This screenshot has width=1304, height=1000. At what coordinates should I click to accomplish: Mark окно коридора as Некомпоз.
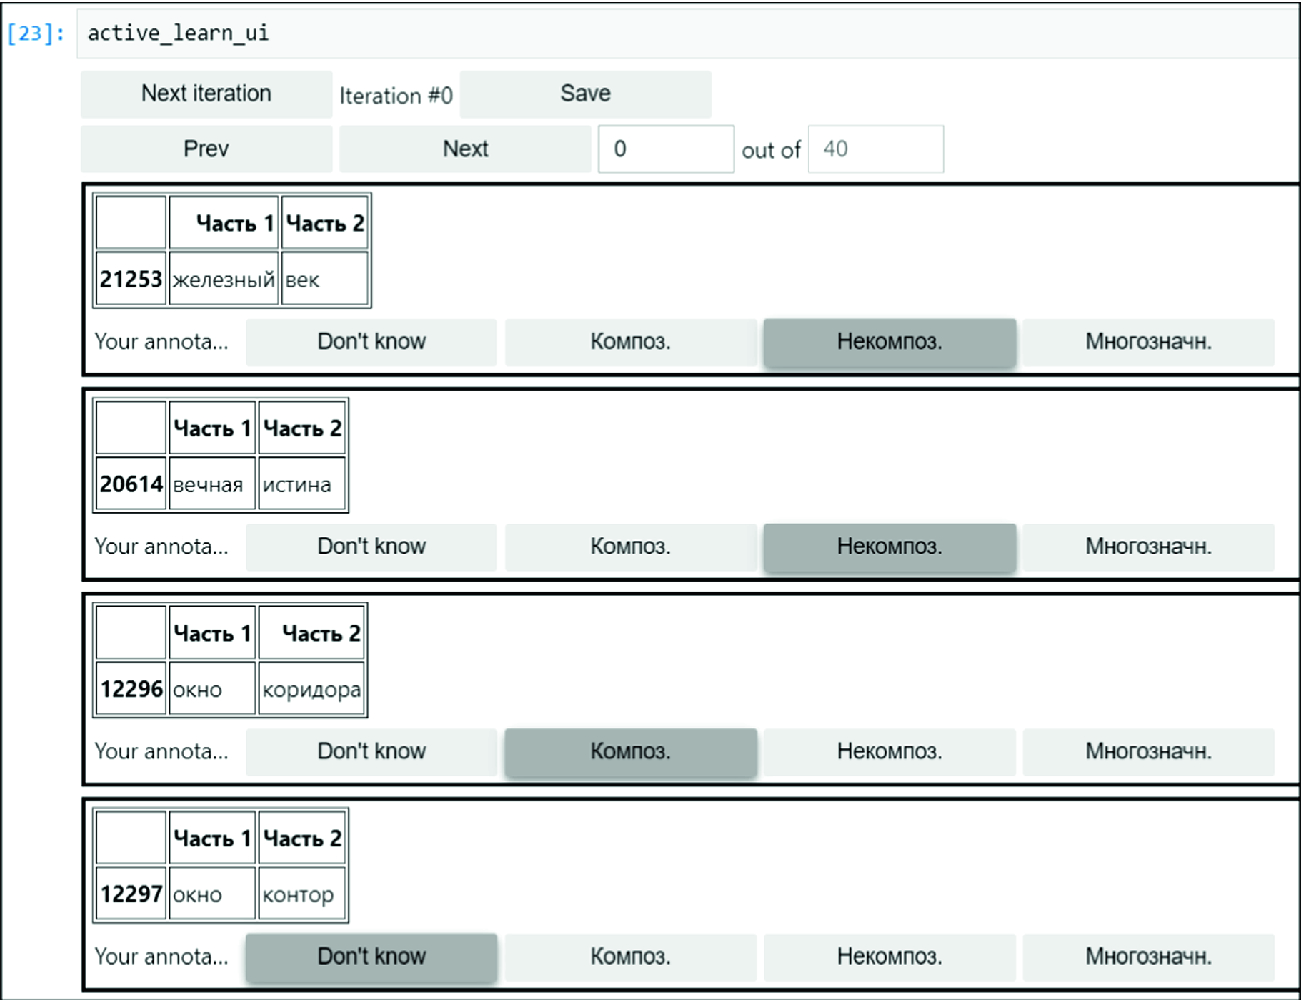point(889,752)
